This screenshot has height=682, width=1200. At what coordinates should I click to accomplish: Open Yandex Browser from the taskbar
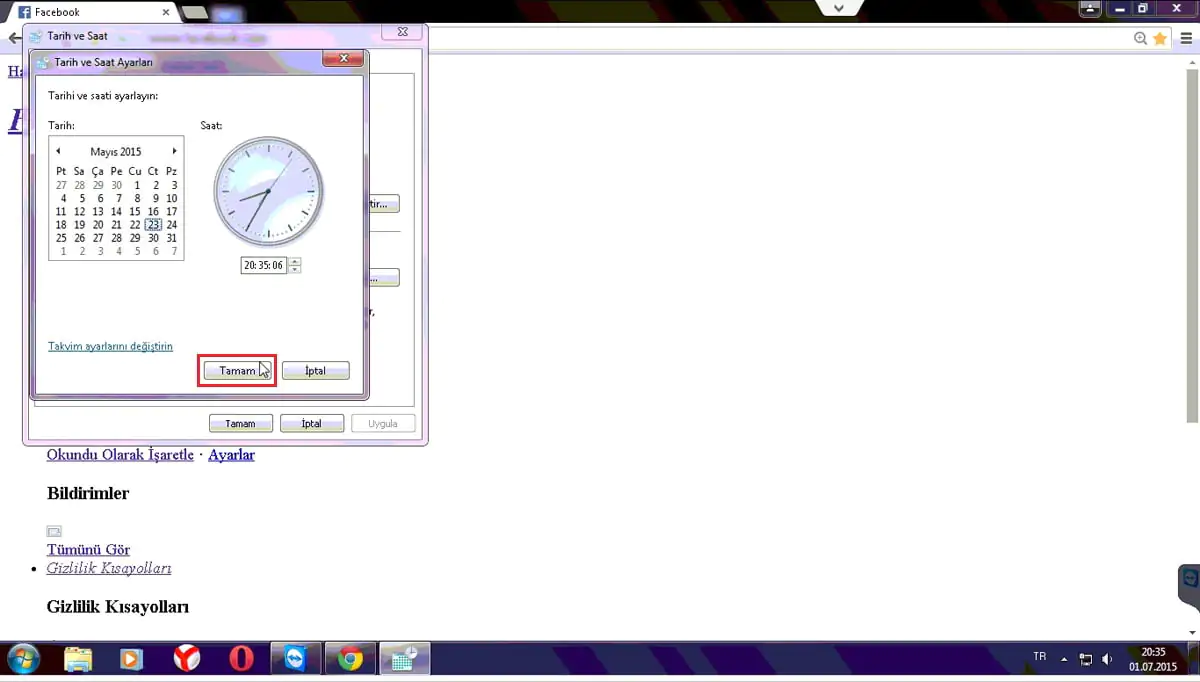tap(187, 660)
